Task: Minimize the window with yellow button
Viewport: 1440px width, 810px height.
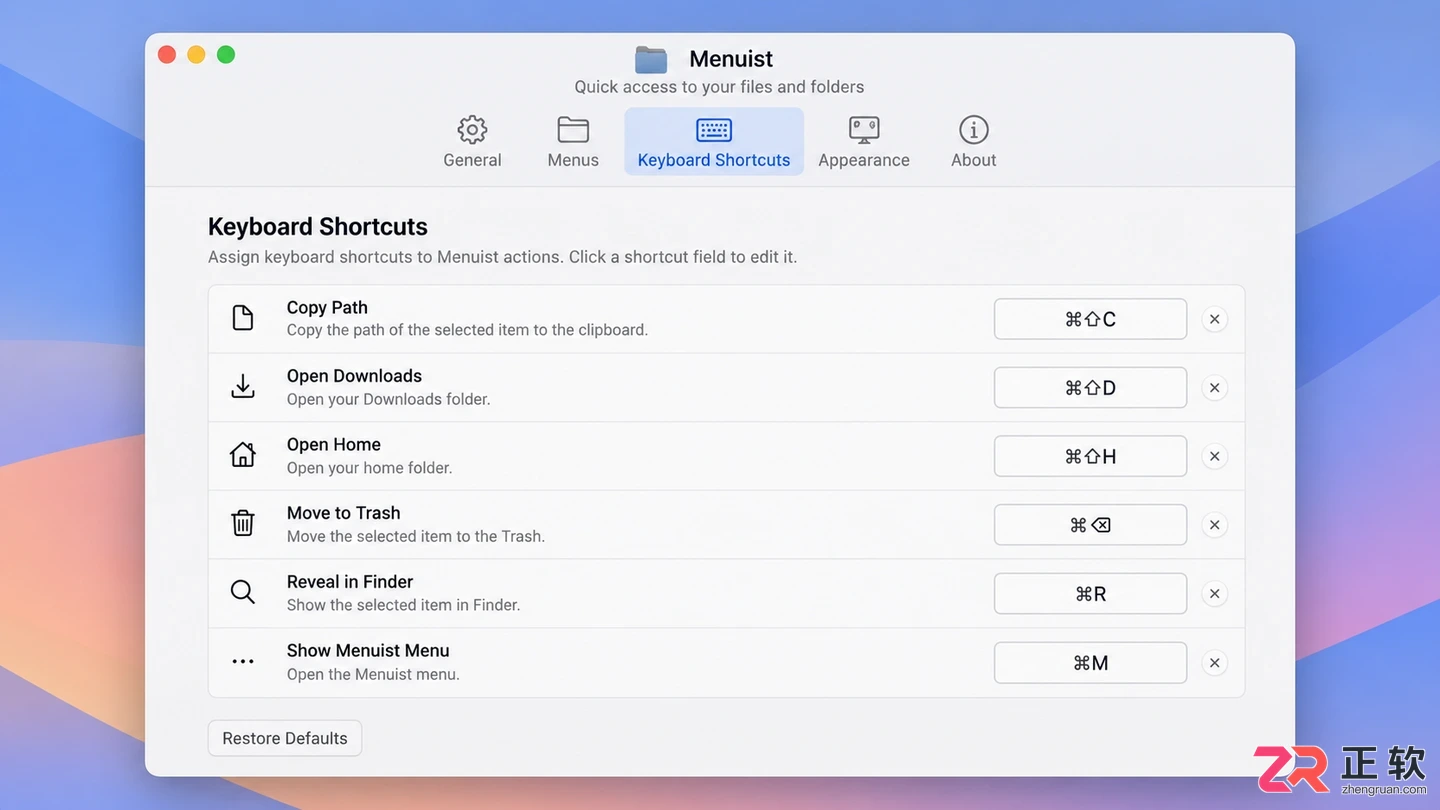Action: (196, 54)
